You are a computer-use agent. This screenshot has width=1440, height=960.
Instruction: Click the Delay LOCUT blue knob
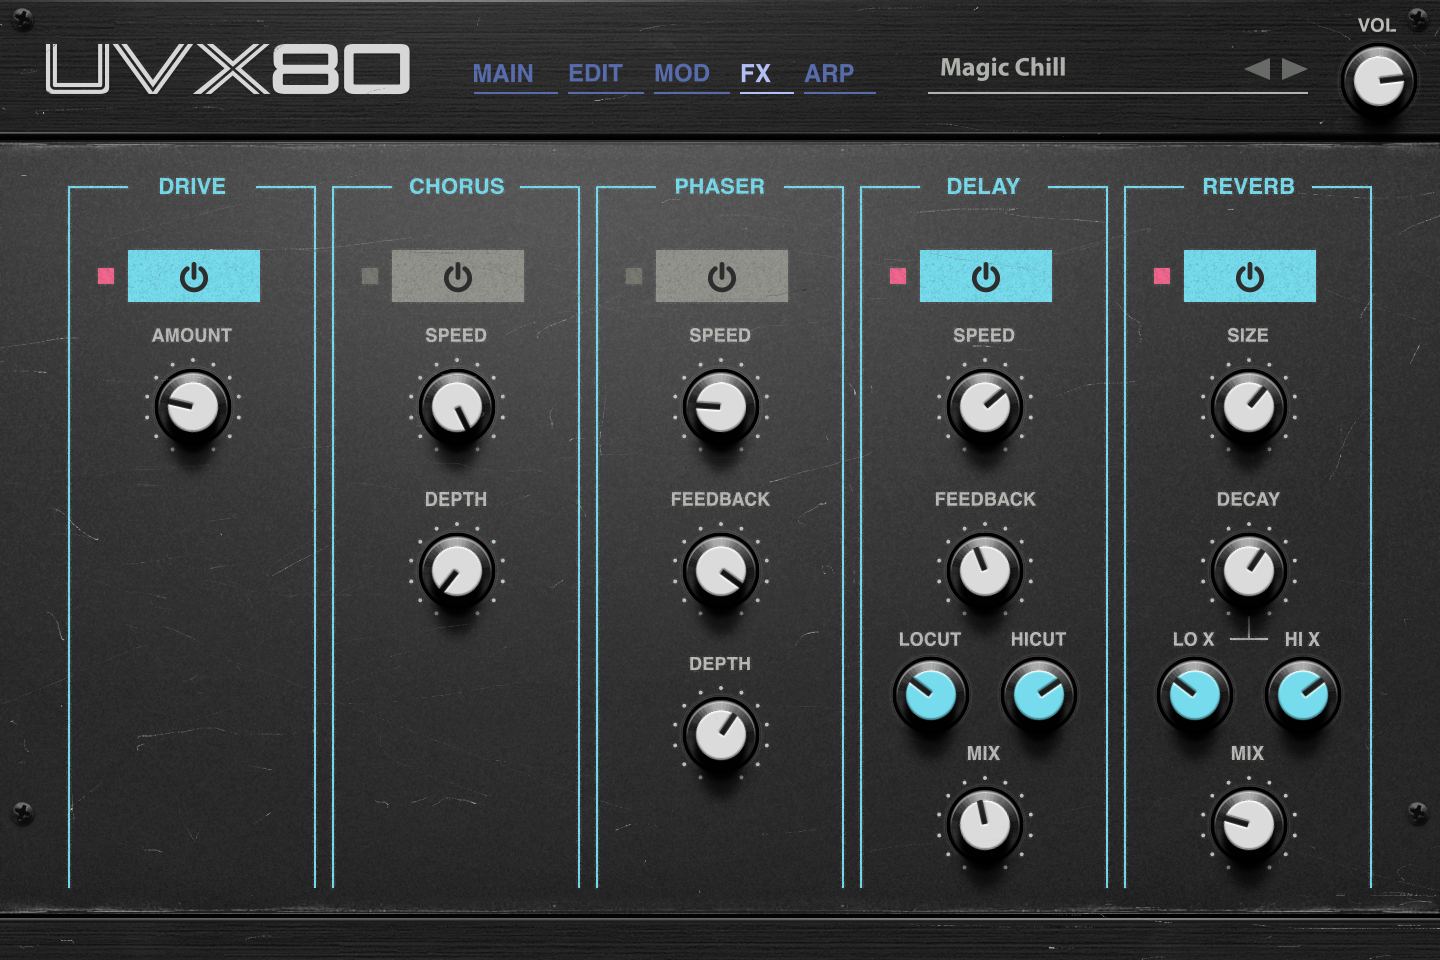pyautogui.click(x=930, y=694)
